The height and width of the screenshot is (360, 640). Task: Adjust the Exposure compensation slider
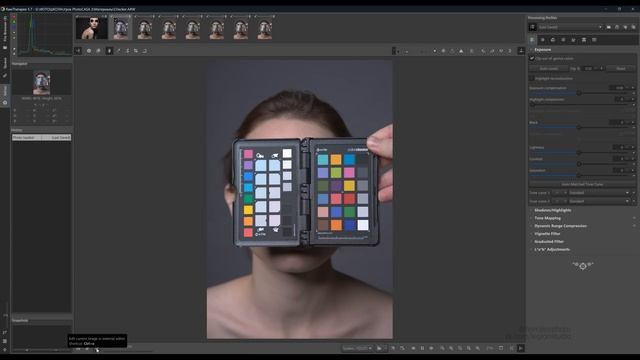(x=579, y=93)
